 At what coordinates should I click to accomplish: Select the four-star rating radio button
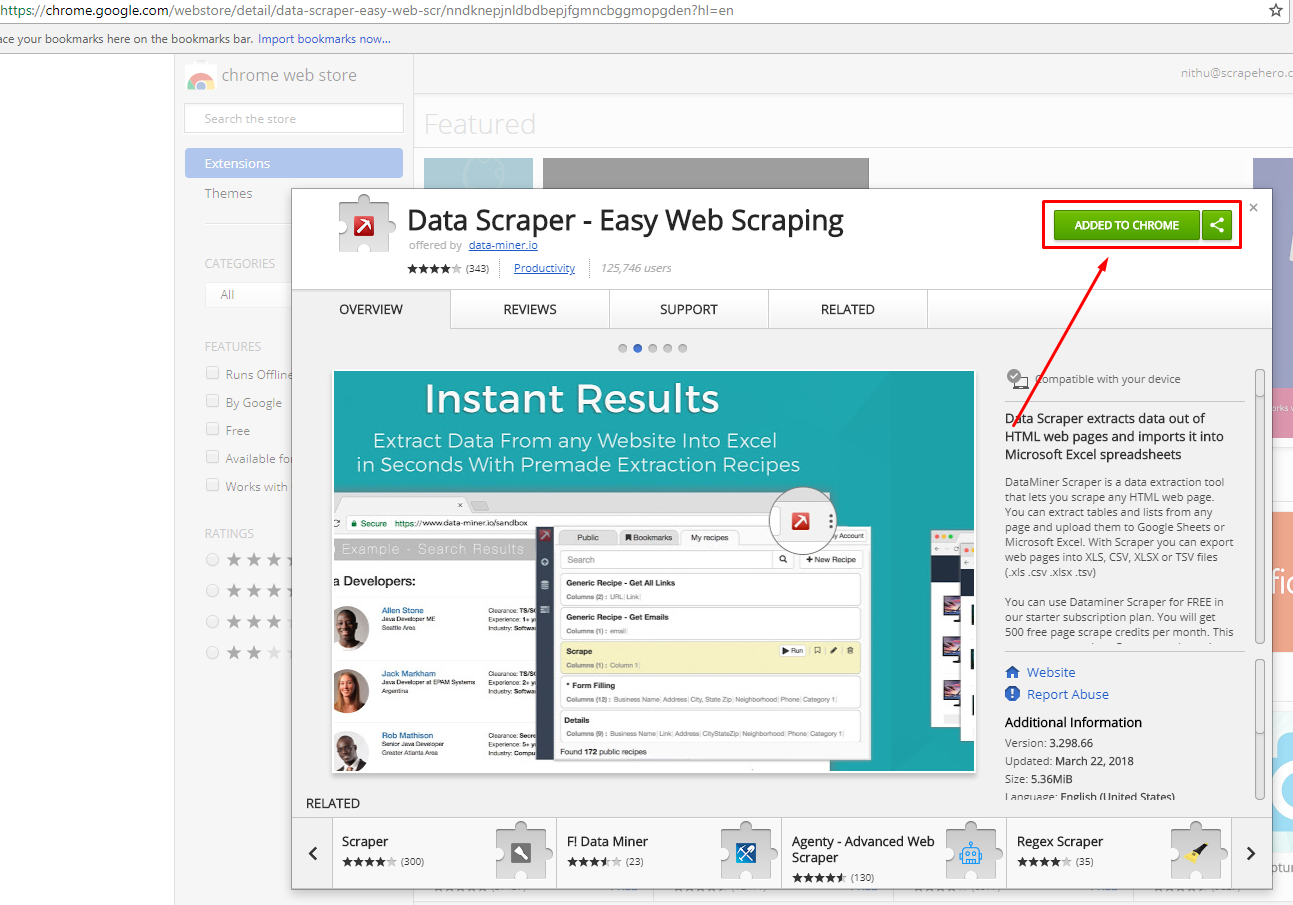[212, 591]
